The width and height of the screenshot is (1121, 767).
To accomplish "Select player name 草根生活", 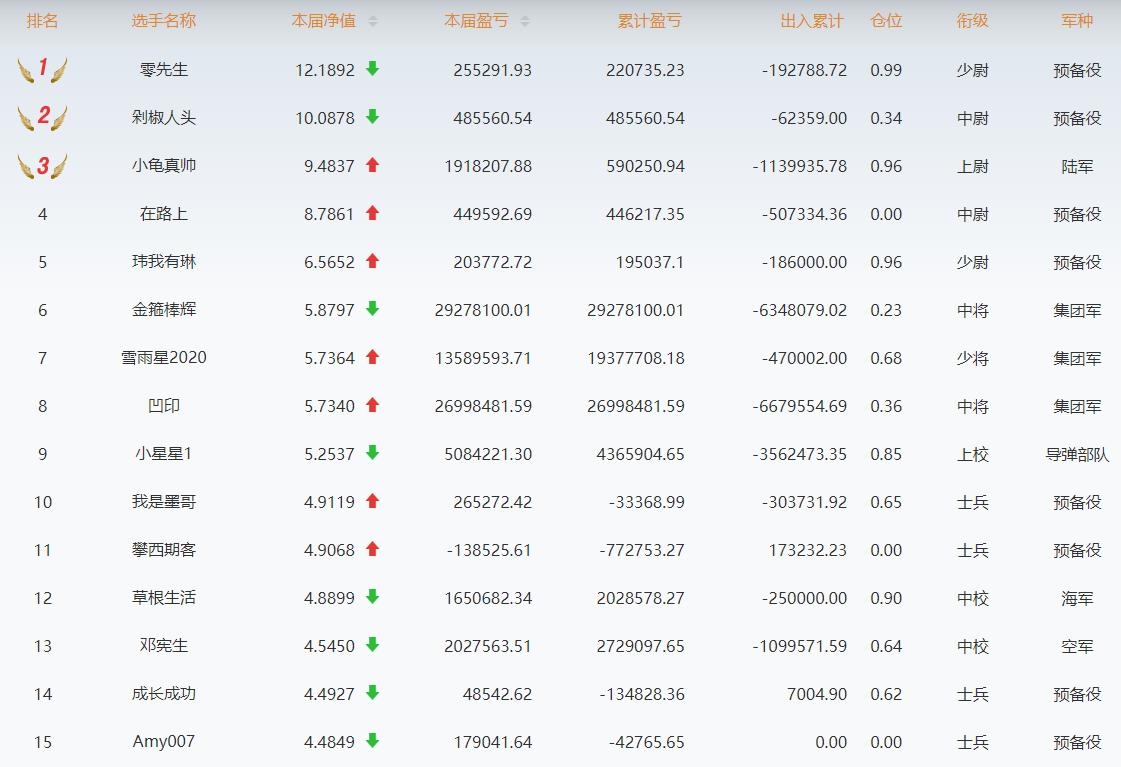I will 164,598.
